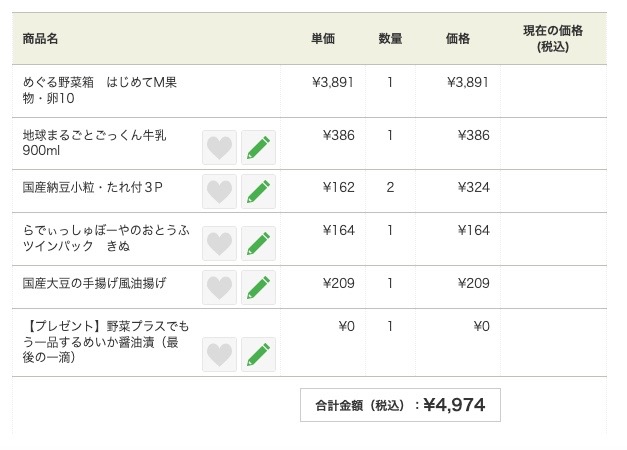The image size is (627, 450).
Task: Favorite the 地球まるごとごっくん牛乳 item
Action: click(220, 148)
